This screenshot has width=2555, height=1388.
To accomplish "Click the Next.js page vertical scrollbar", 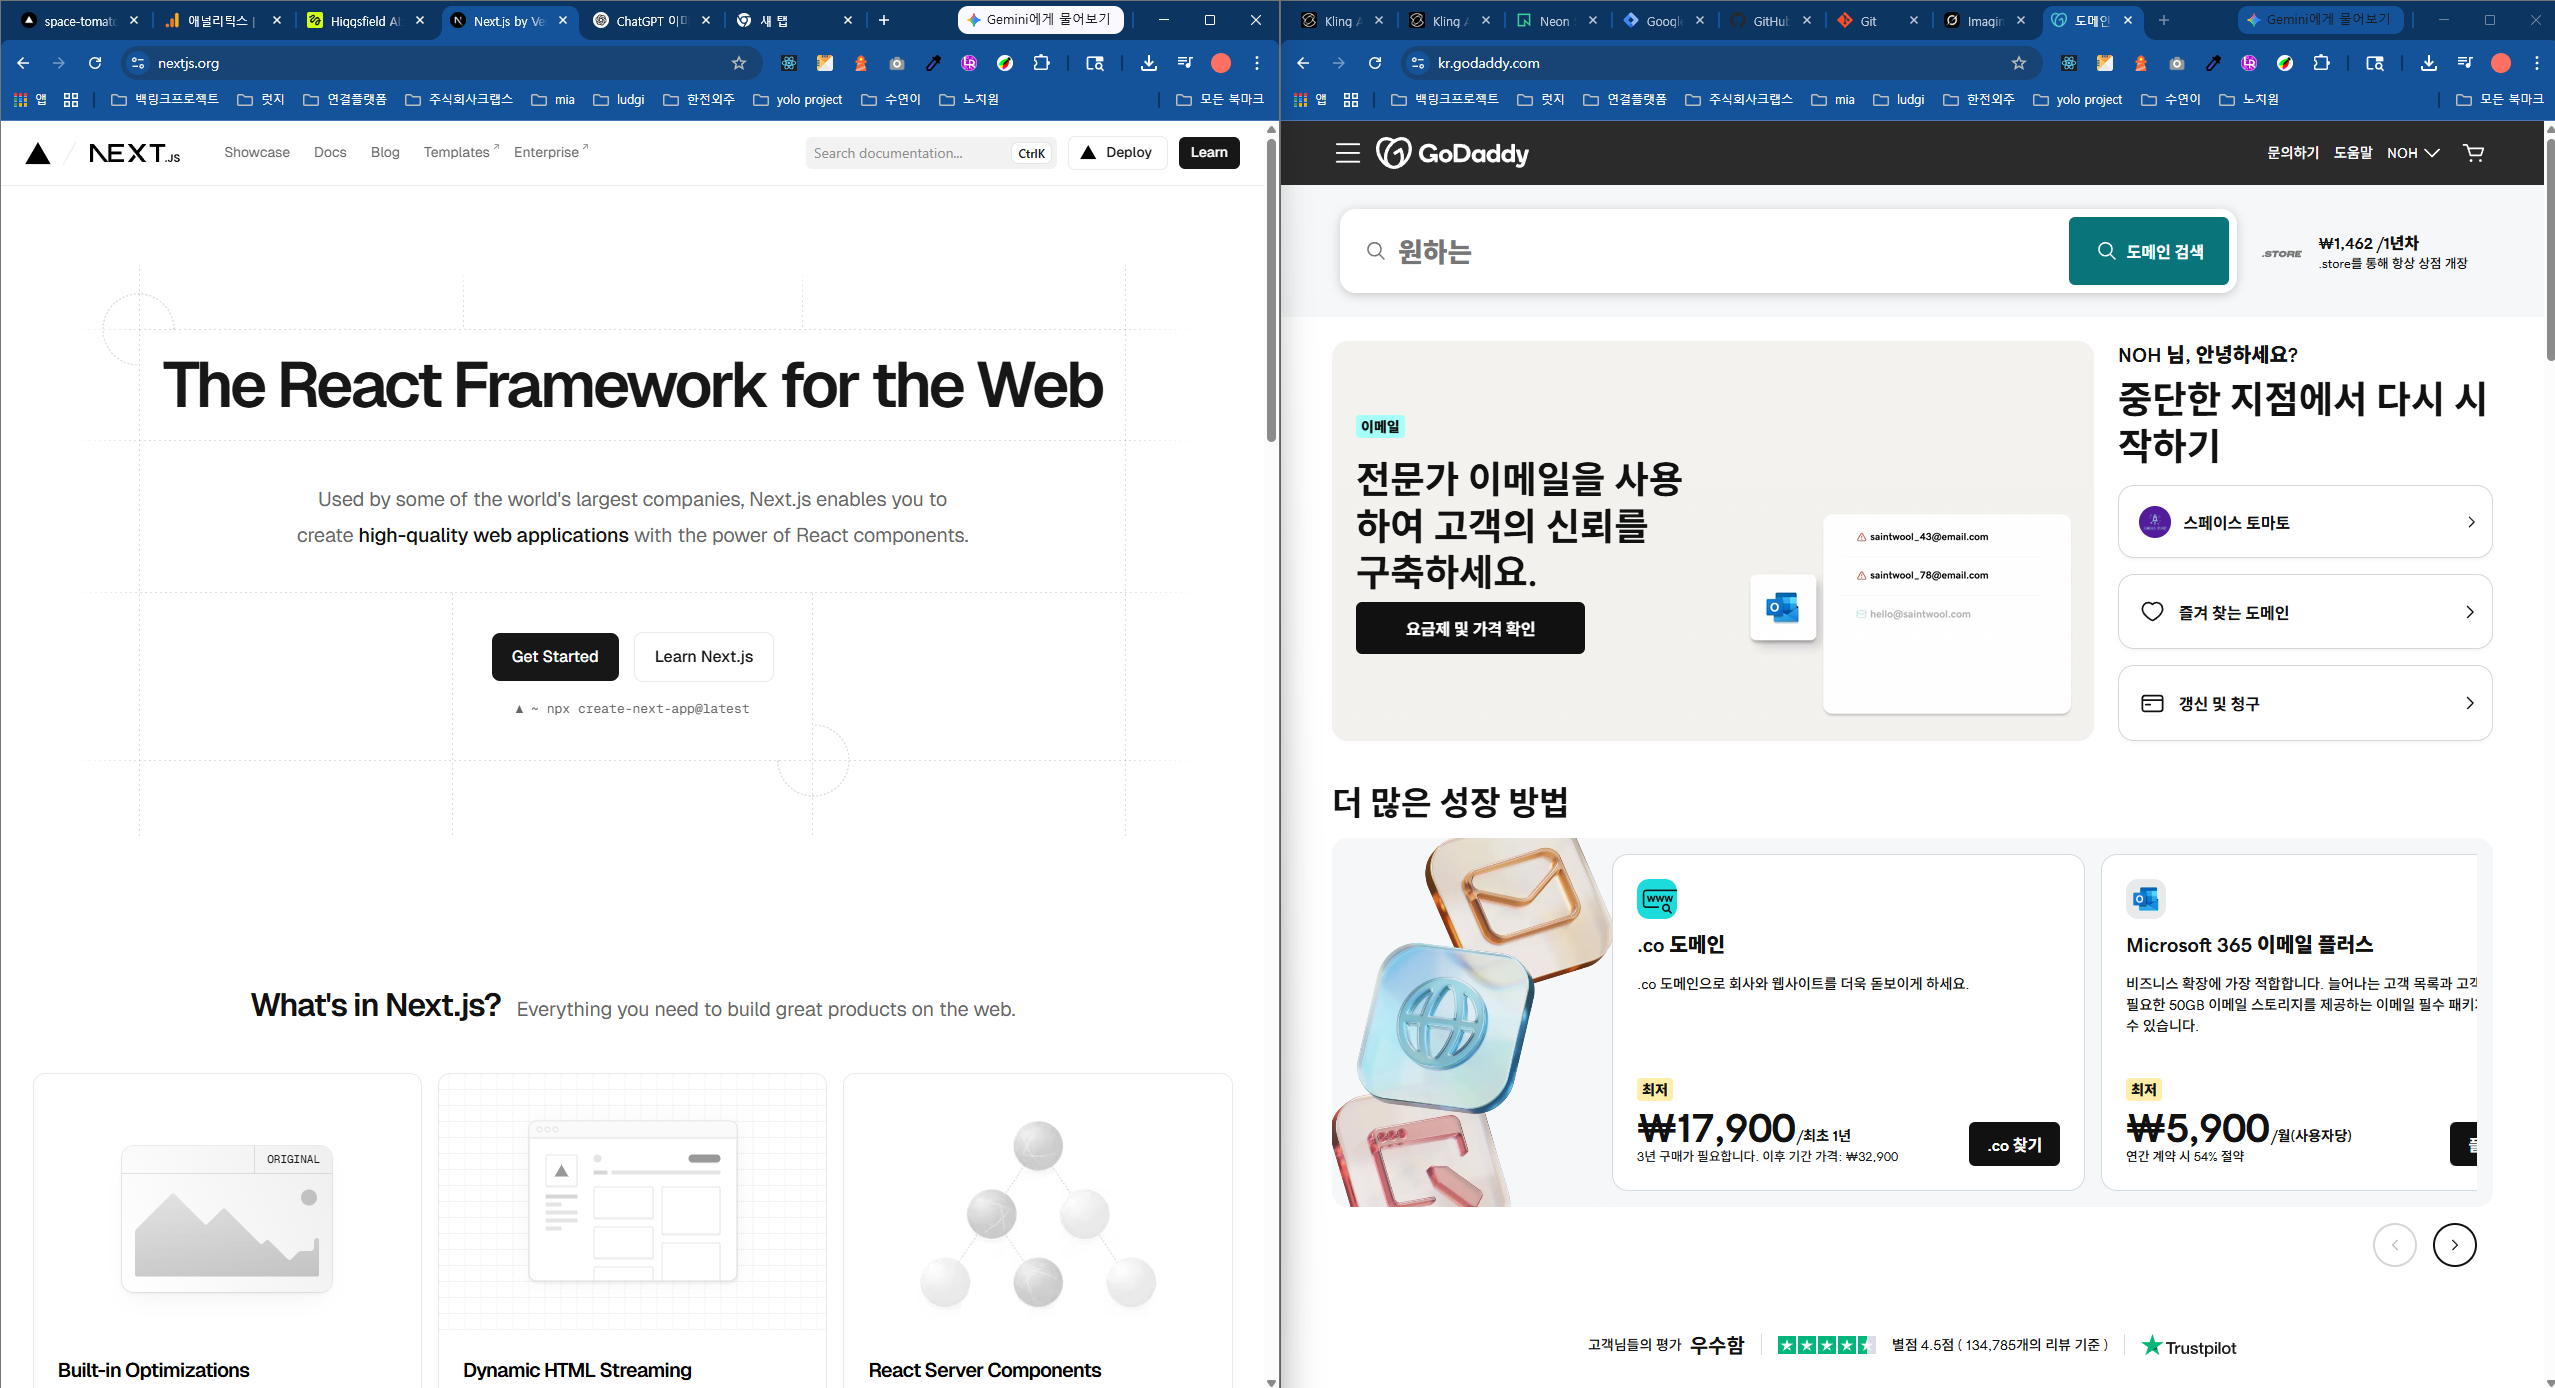I will click(1271, 290).
